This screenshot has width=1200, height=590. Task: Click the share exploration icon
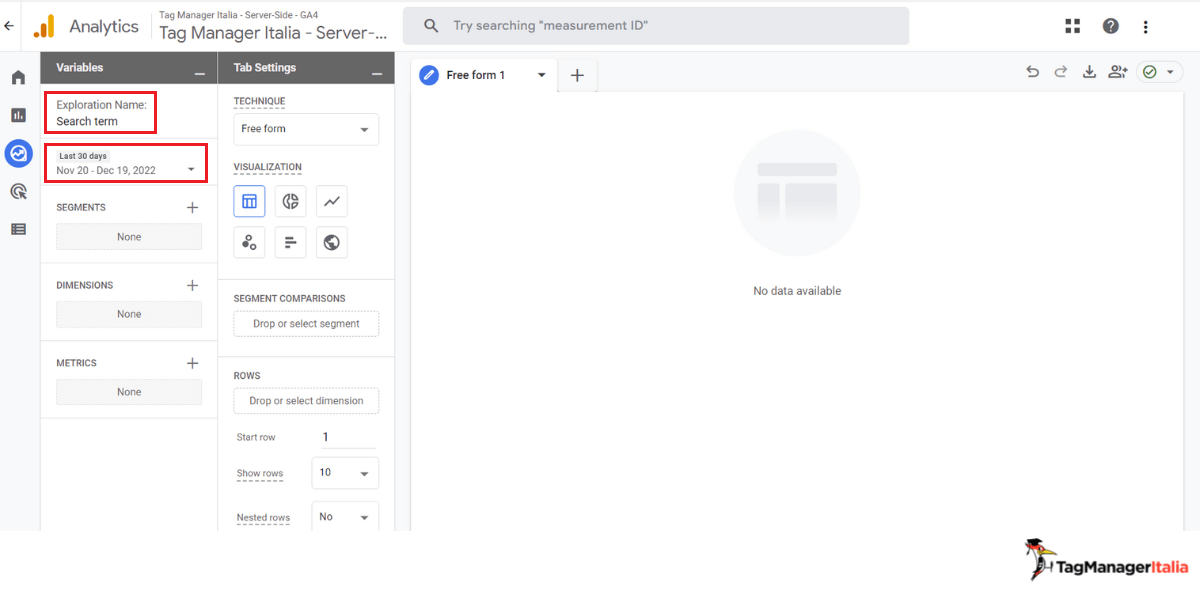[x=1118, y=72]
